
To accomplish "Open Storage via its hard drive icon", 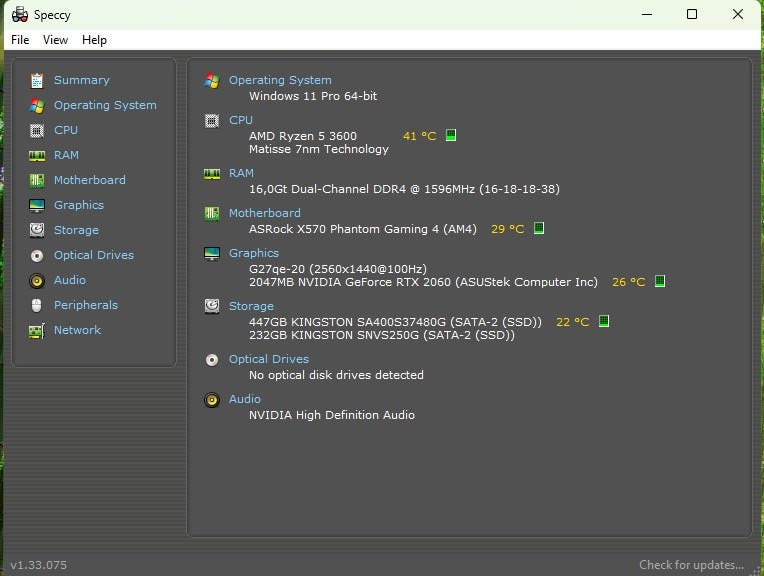I will click(x=37, y=230).
